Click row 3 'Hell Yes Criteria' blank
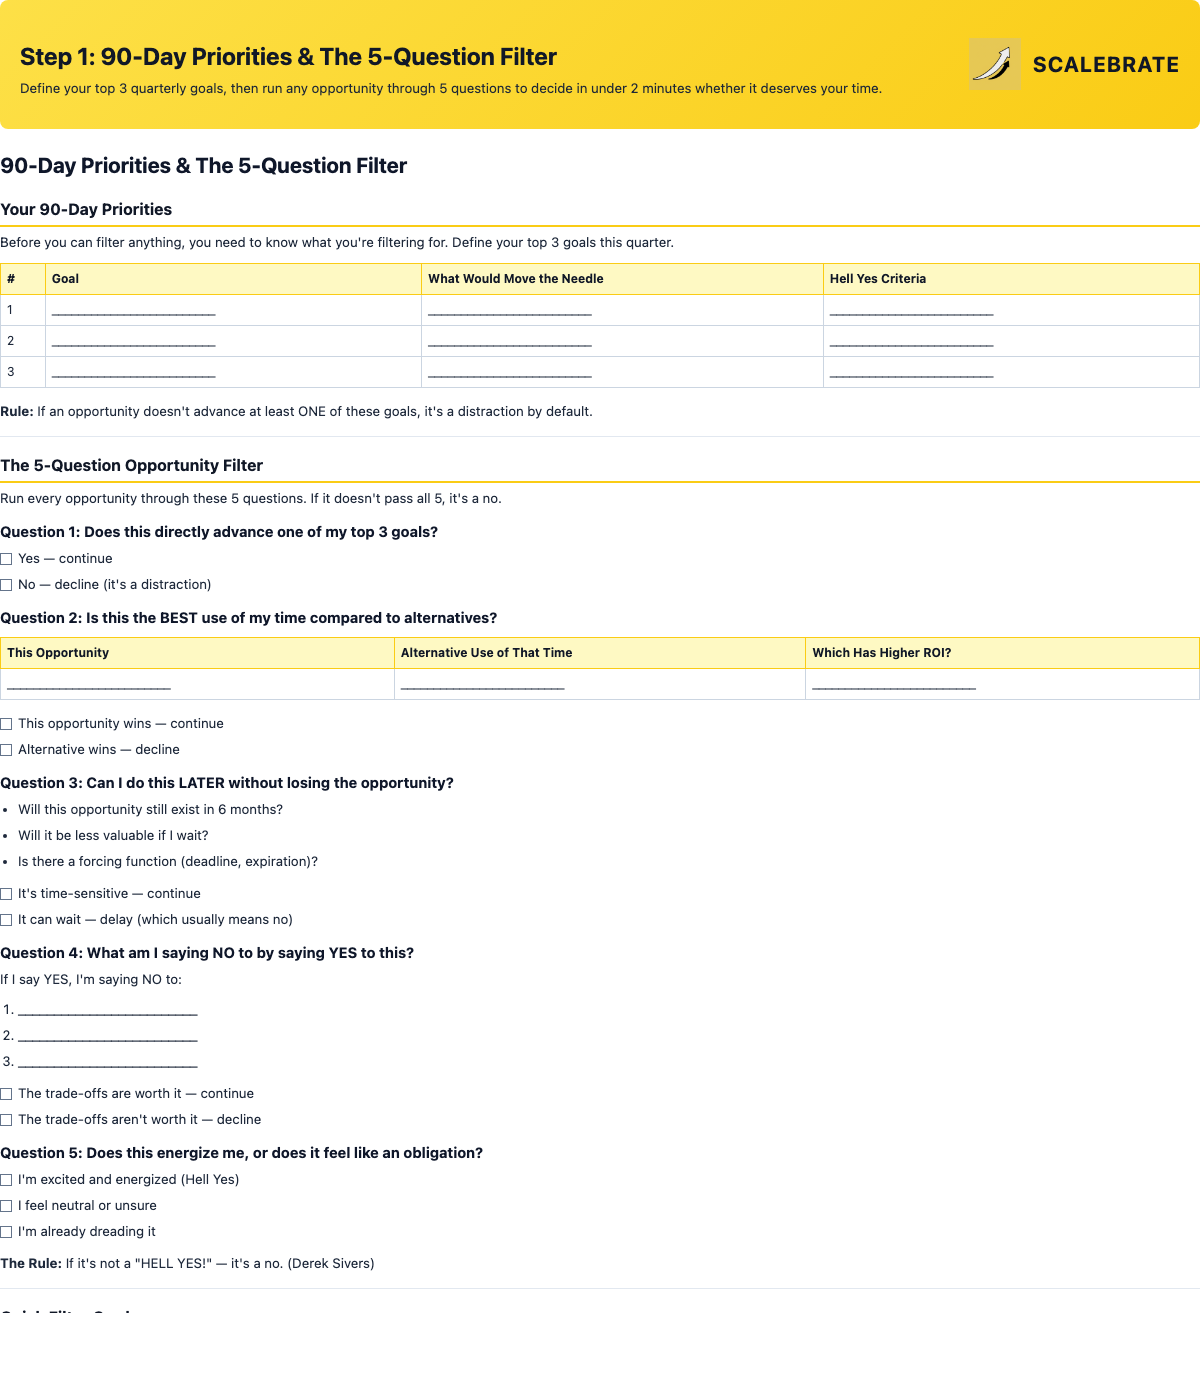This screenshot has width=1200, height=1400. click(911, 373)
